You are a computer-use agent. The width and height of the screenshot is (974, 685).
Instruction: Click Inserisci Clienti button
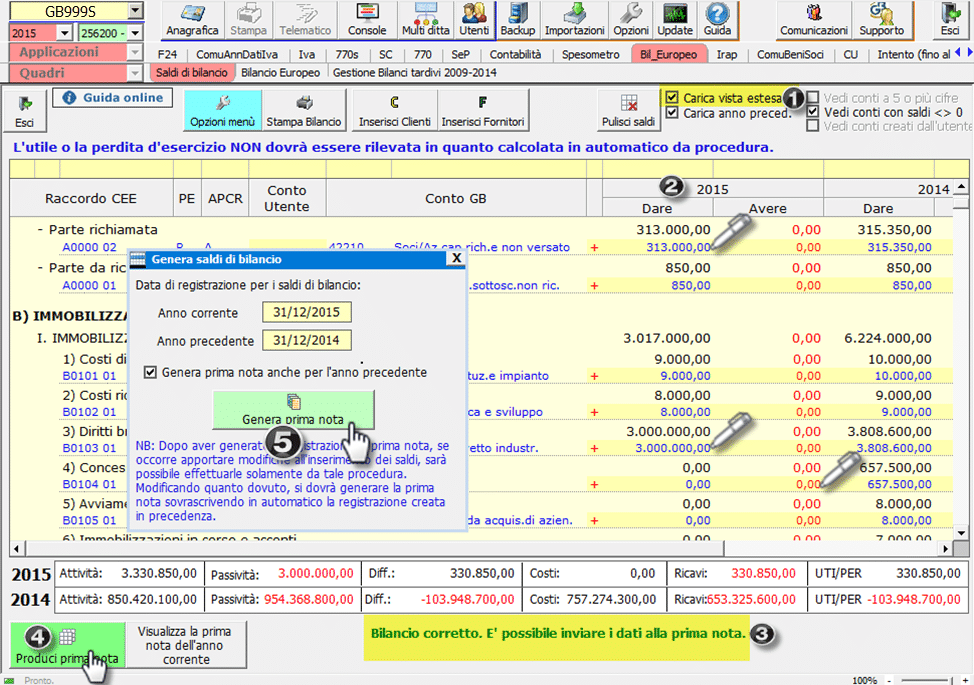tap(394, 110)
